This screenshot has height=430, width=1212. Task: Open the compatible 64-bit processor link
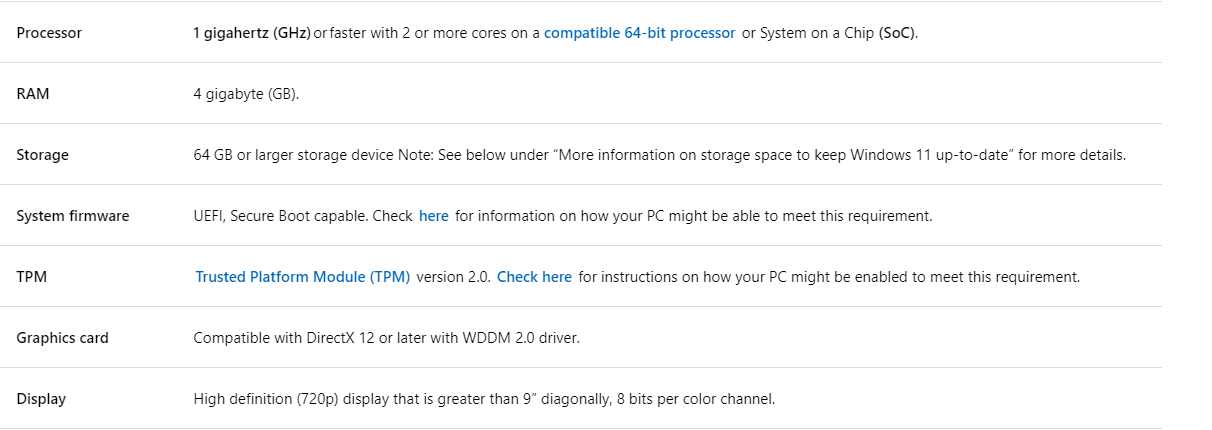[x=640, y=33]
